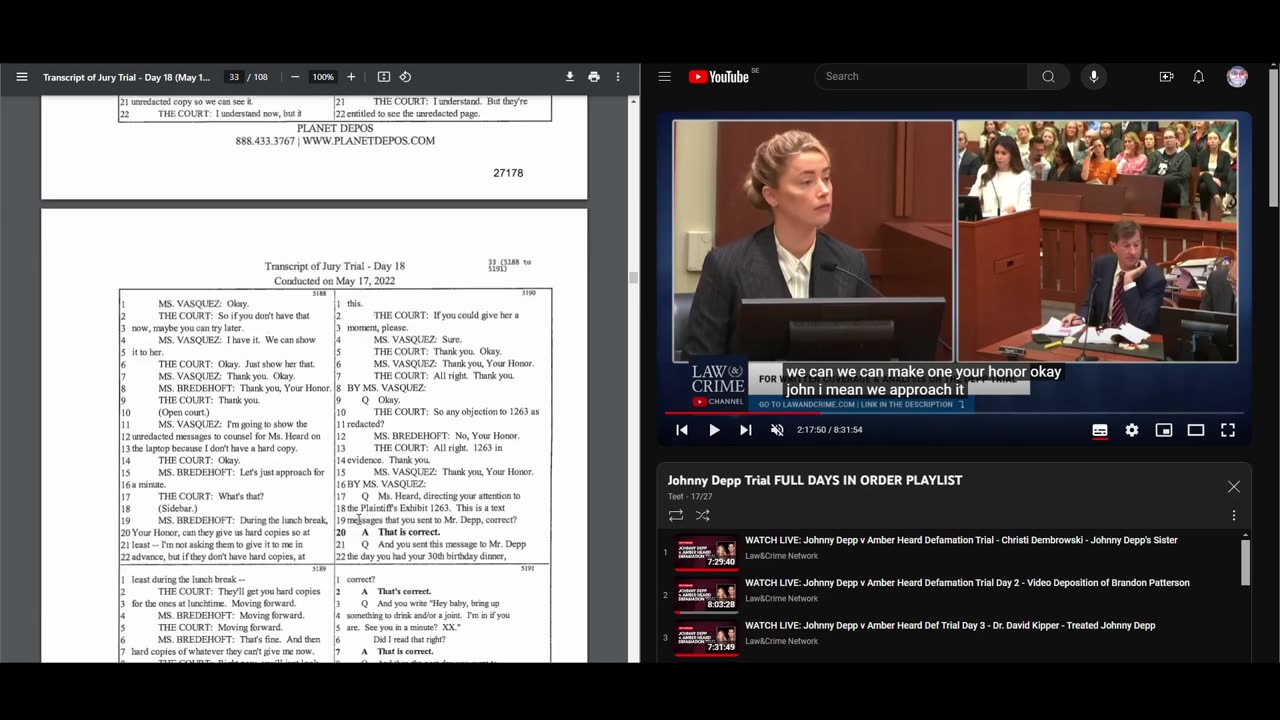Open Trial Day 2 Brandon Patterson thumbnail

(707, 595)
